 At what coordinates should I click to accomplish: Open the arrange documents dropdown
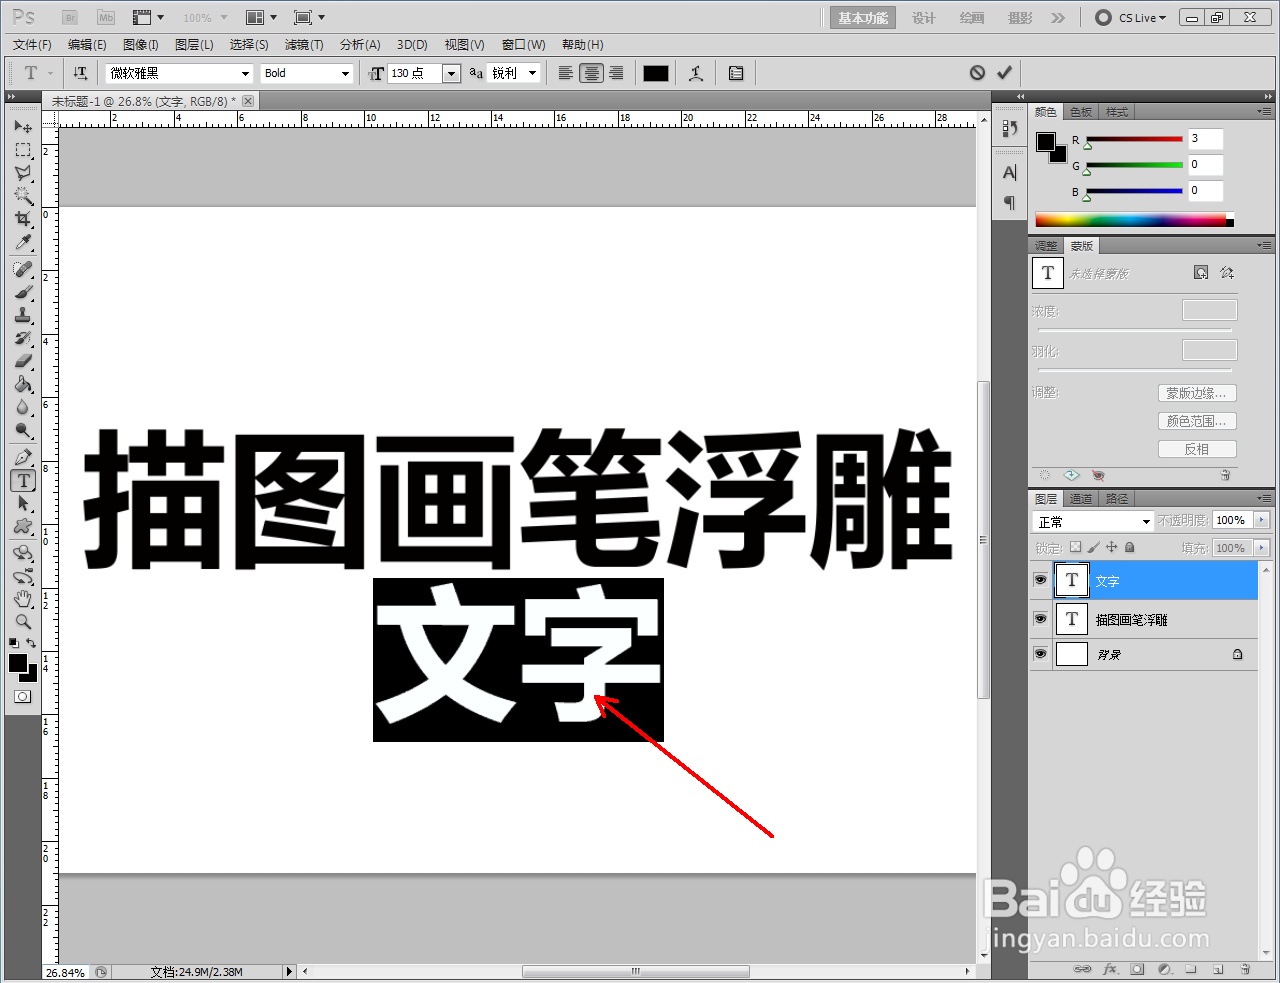click(261, 17)
